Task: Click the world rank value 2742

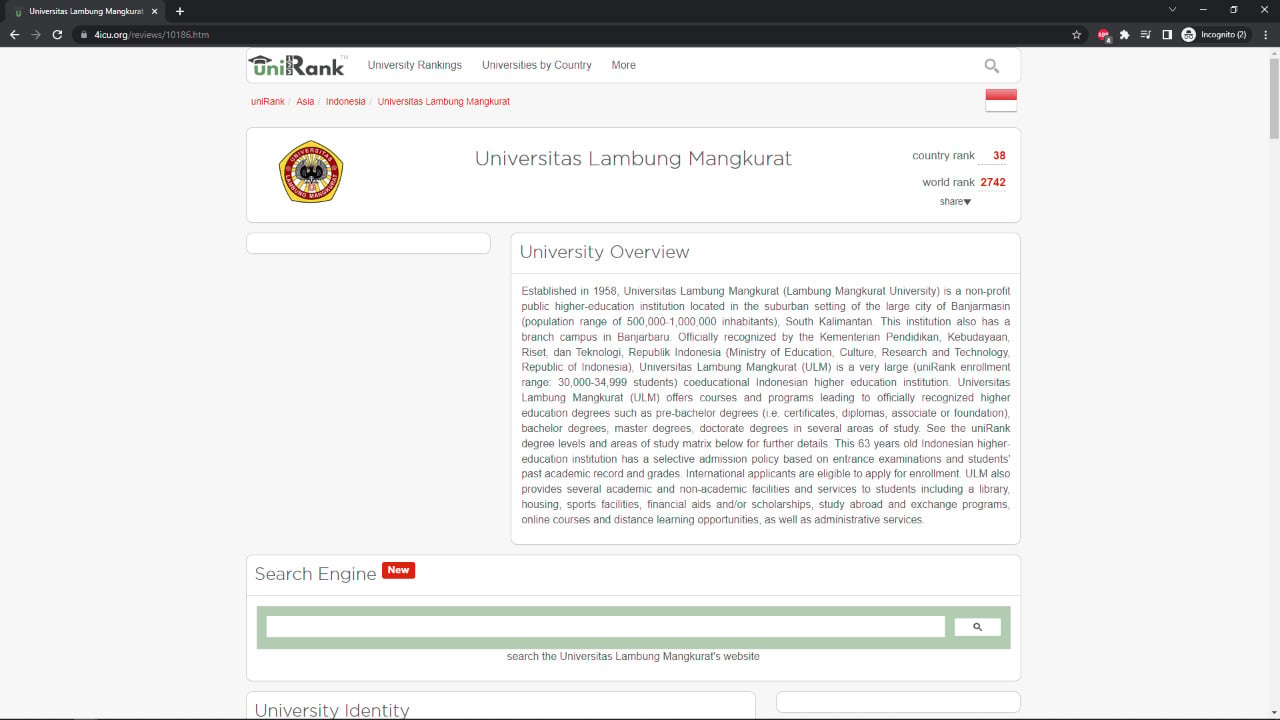Action: click(993, 182)
